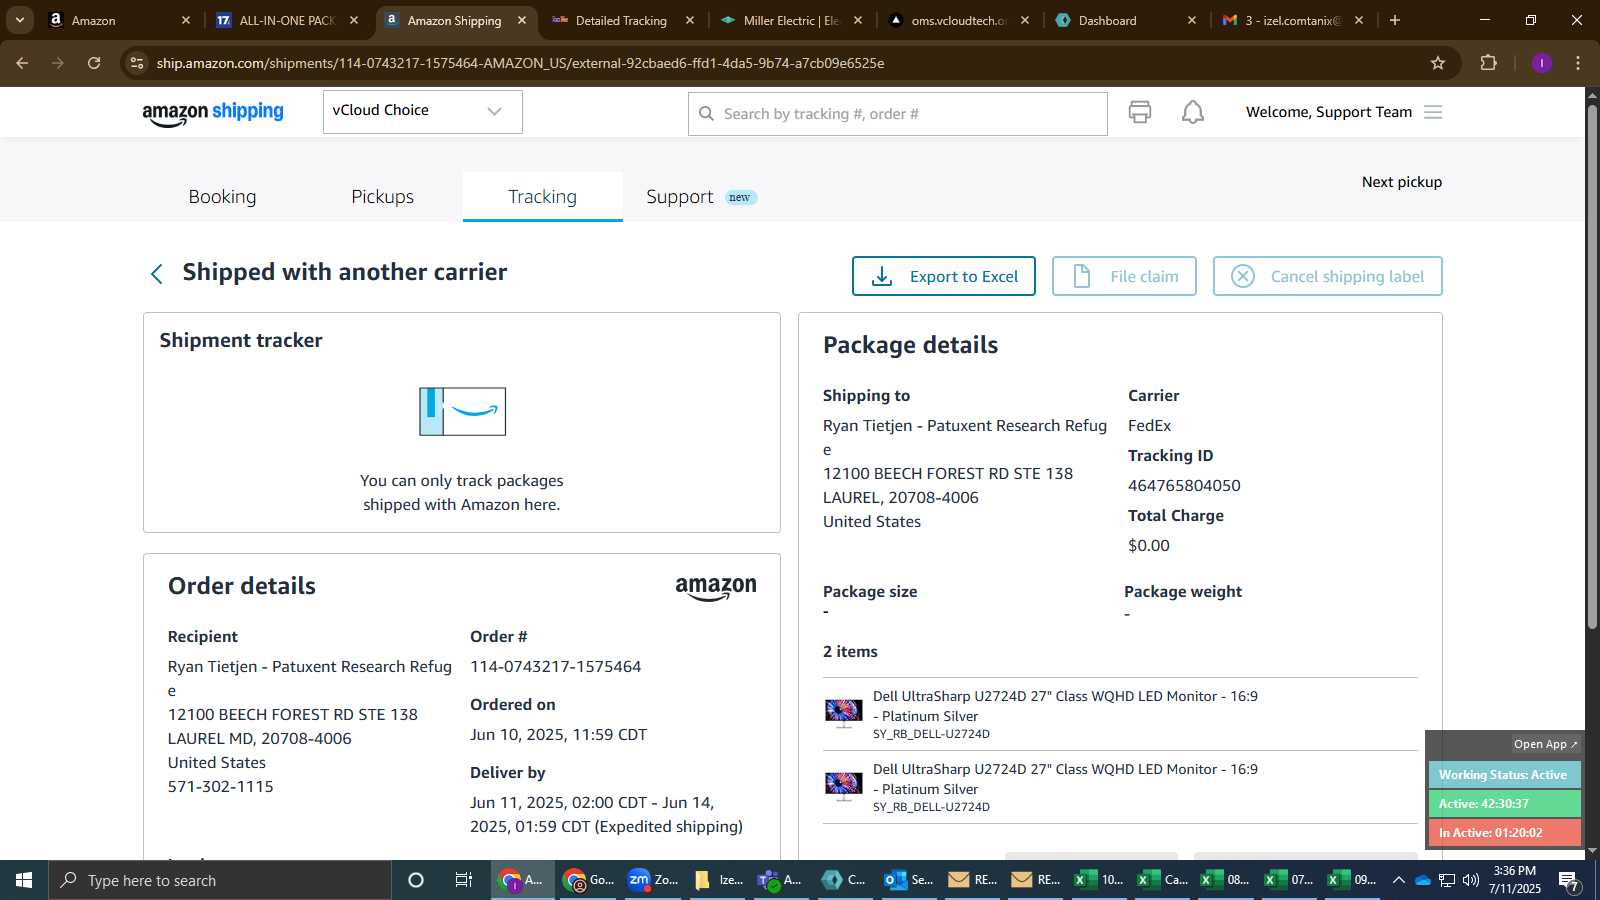Click the Export to Excel button
1600x900 pixels.
click(x=943, y=276)
